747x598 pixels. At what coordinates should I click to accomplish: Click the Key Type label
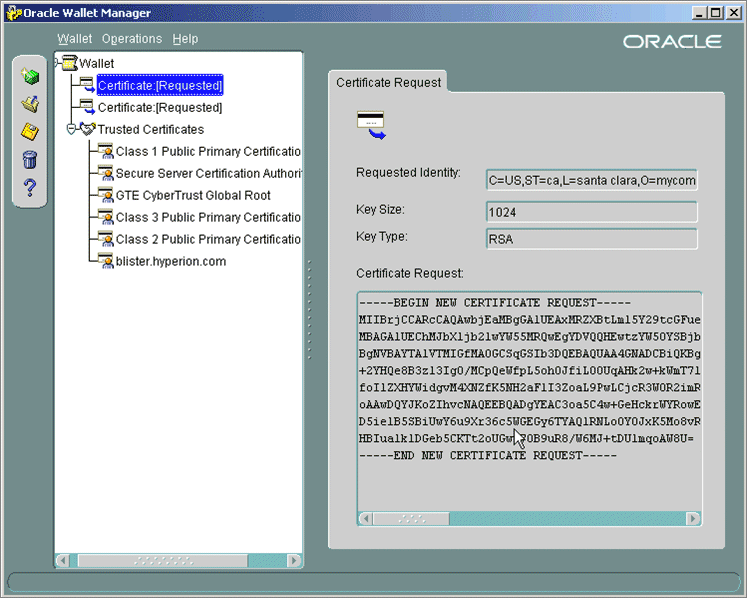coord(382,236)
